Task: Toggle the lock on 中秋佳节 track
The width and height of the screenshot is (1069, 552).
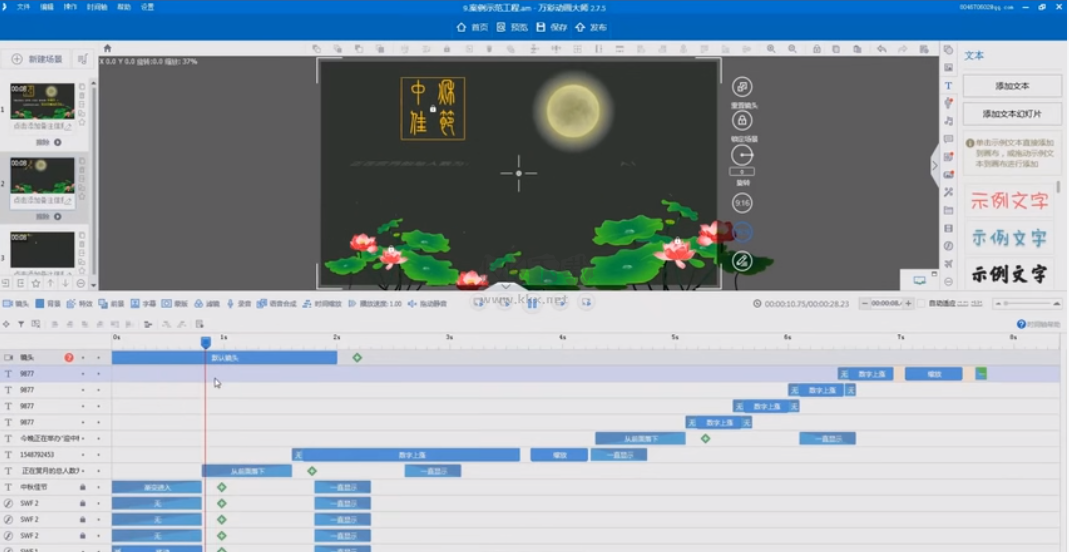Action: click(x=82, y=487)
